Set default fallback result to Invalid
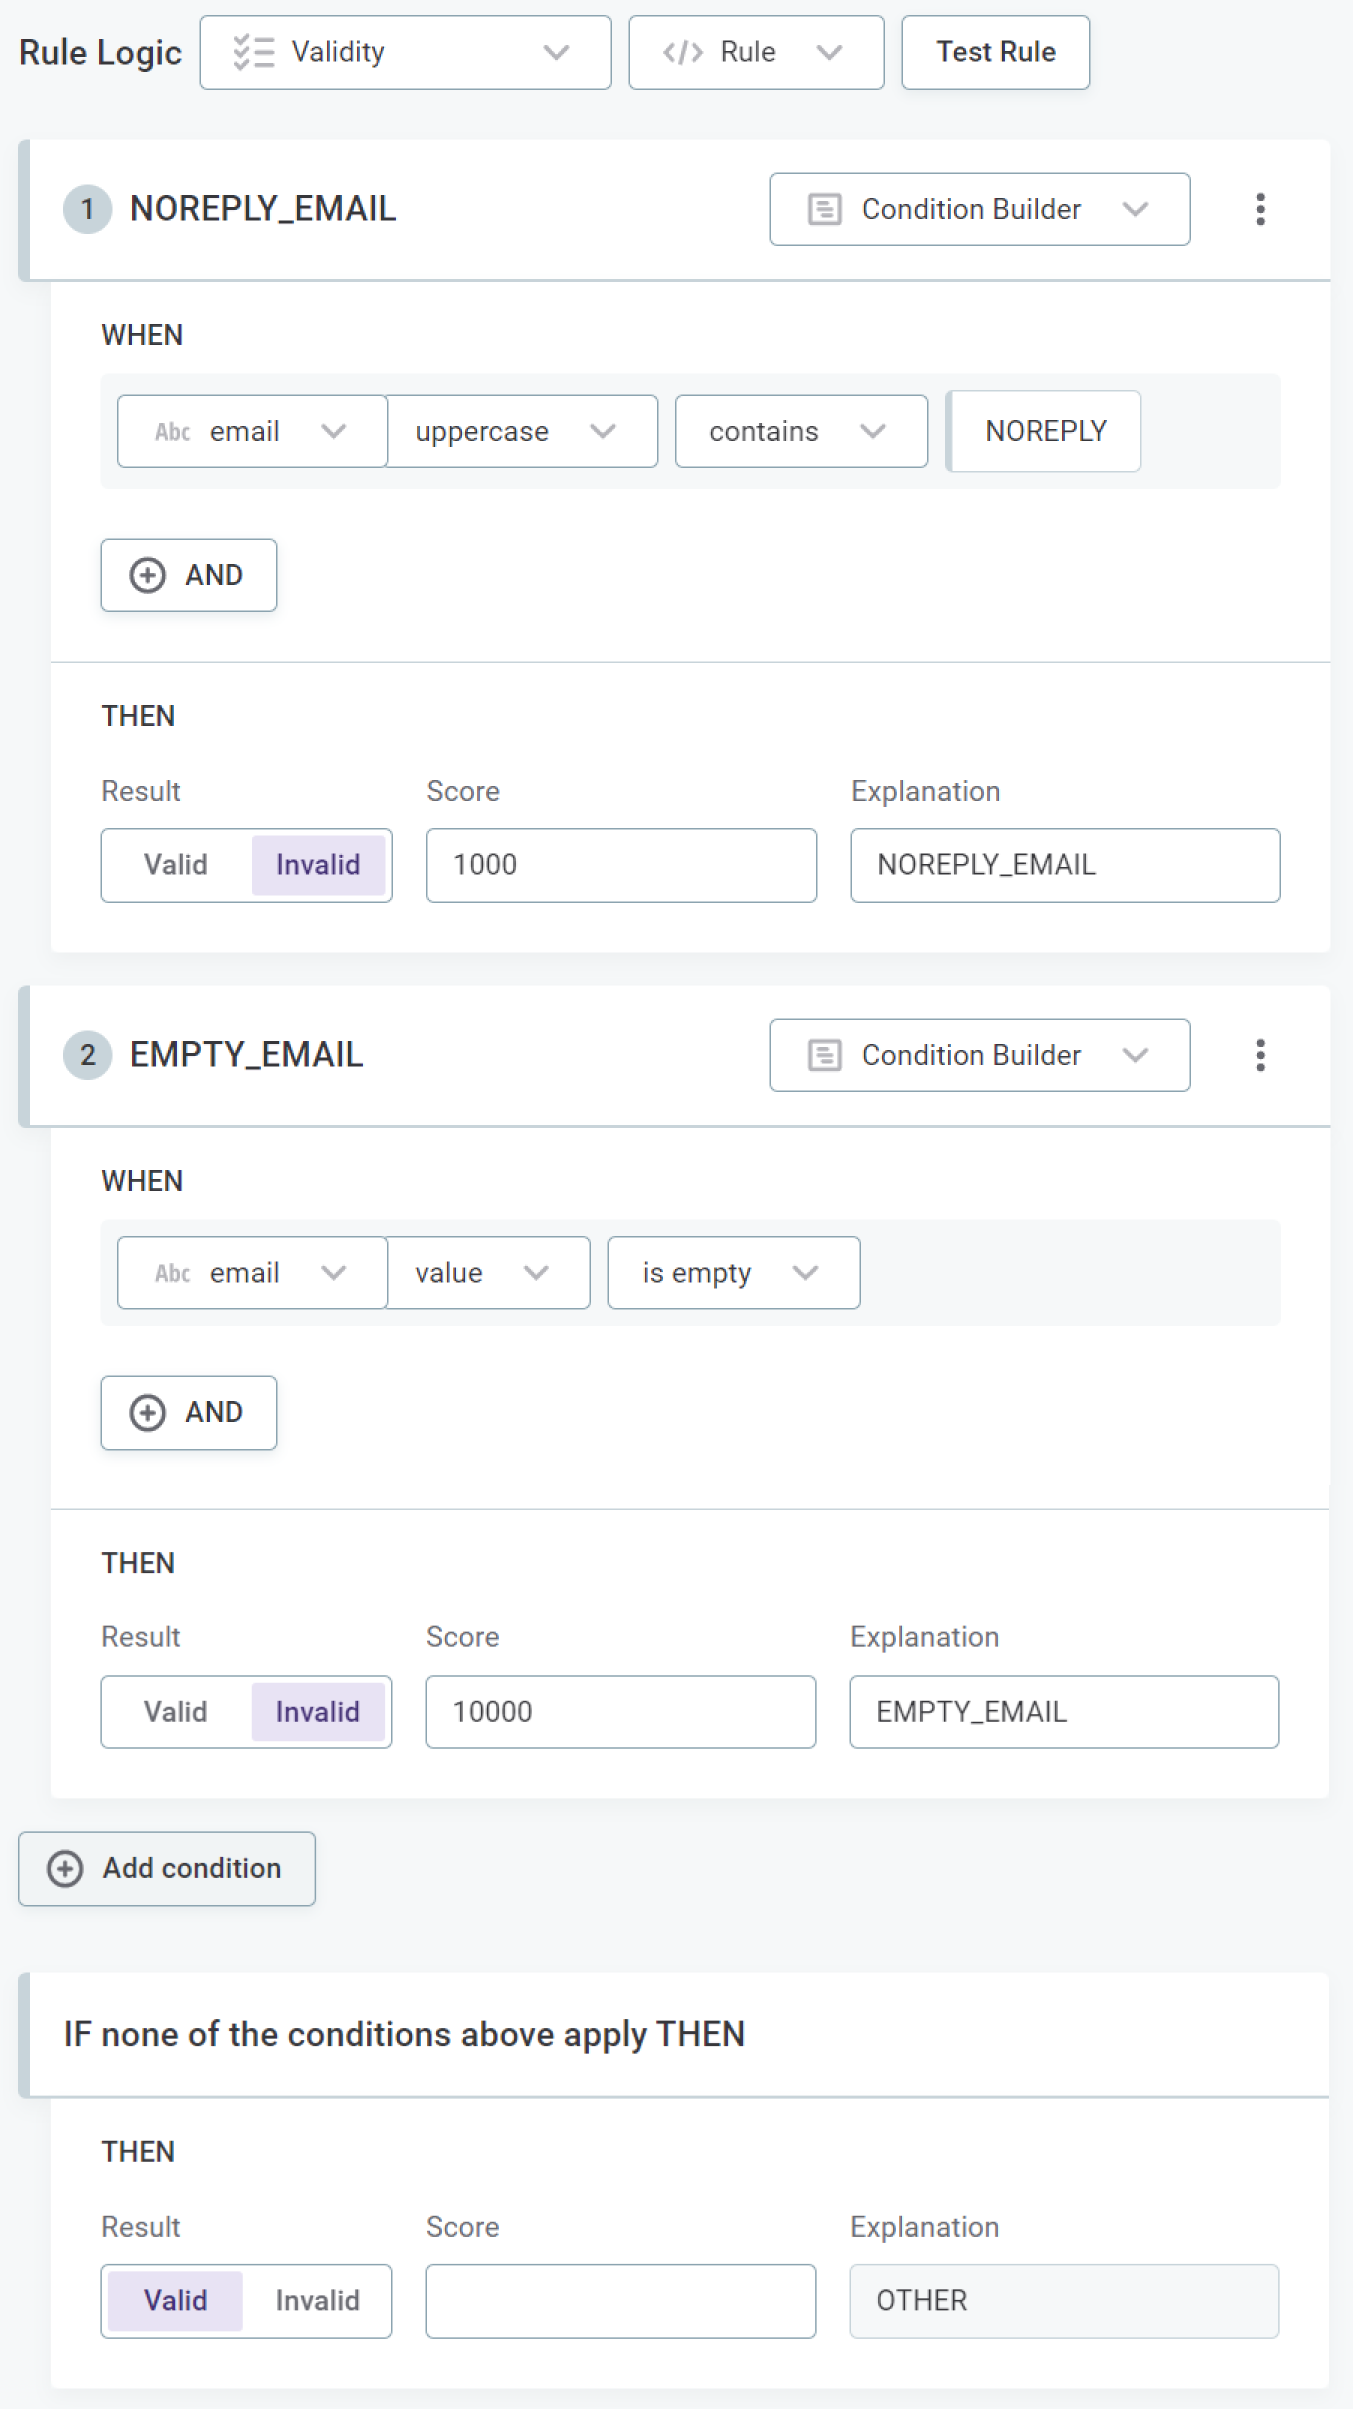 (x=317, y=2300)
